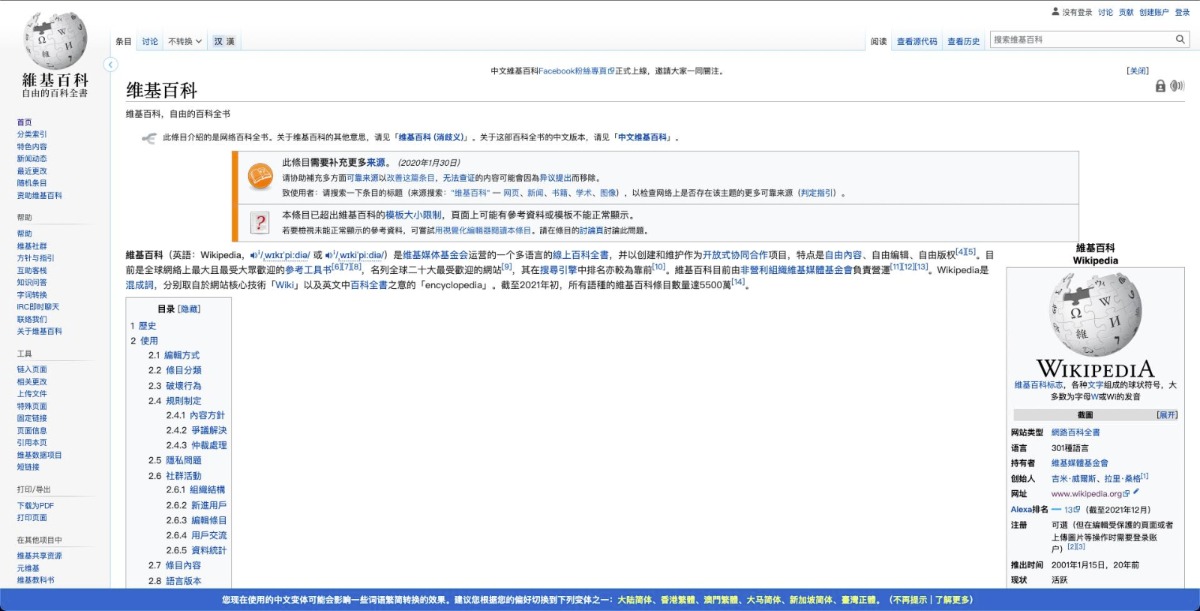Open the 条目 article tab
1200x611 pixels.
point(124,41)
